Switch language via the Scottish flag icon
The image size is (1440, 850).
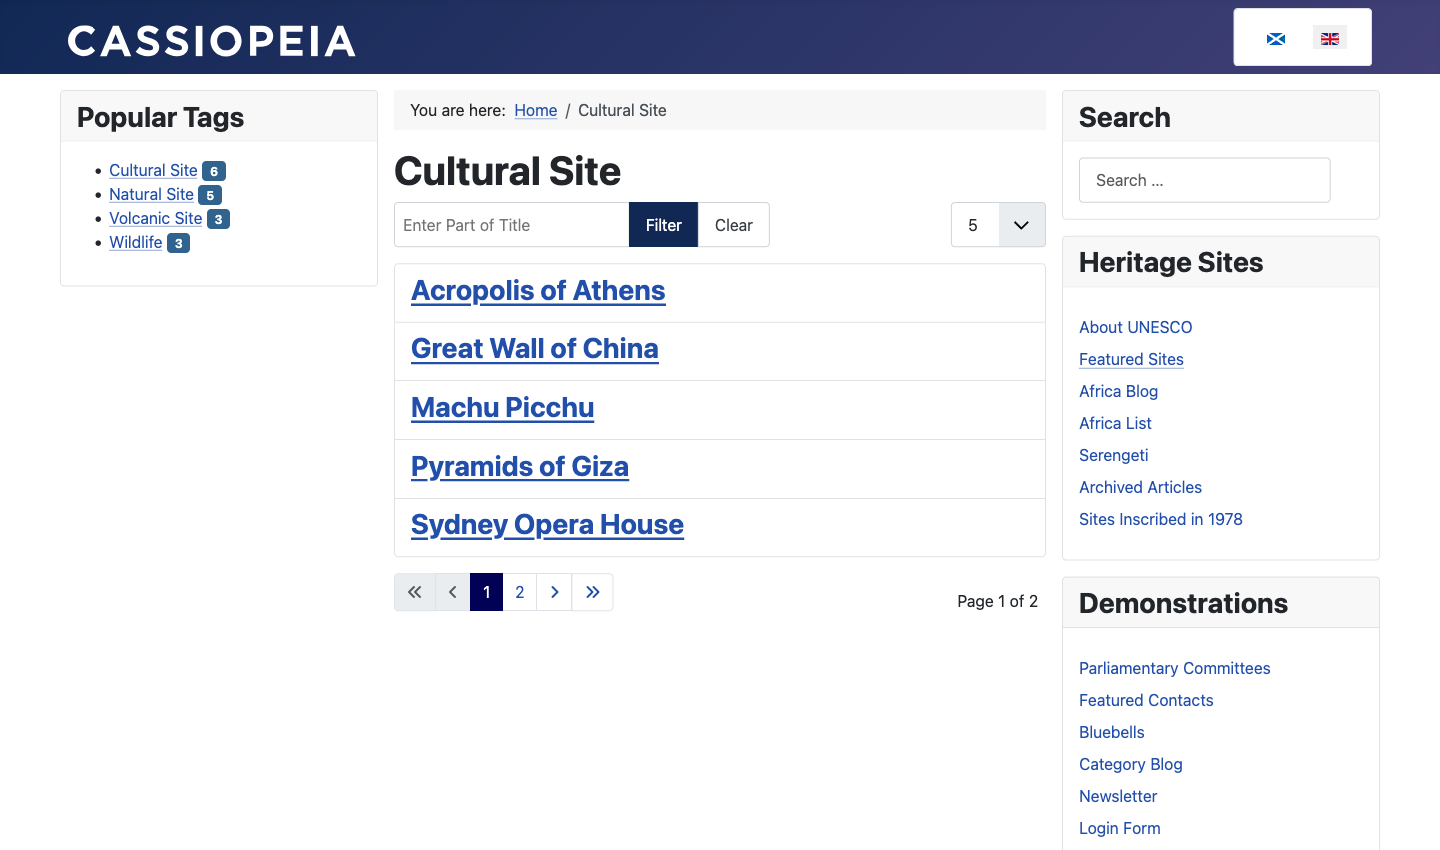pyautogui.click(x=1276, y=39)
